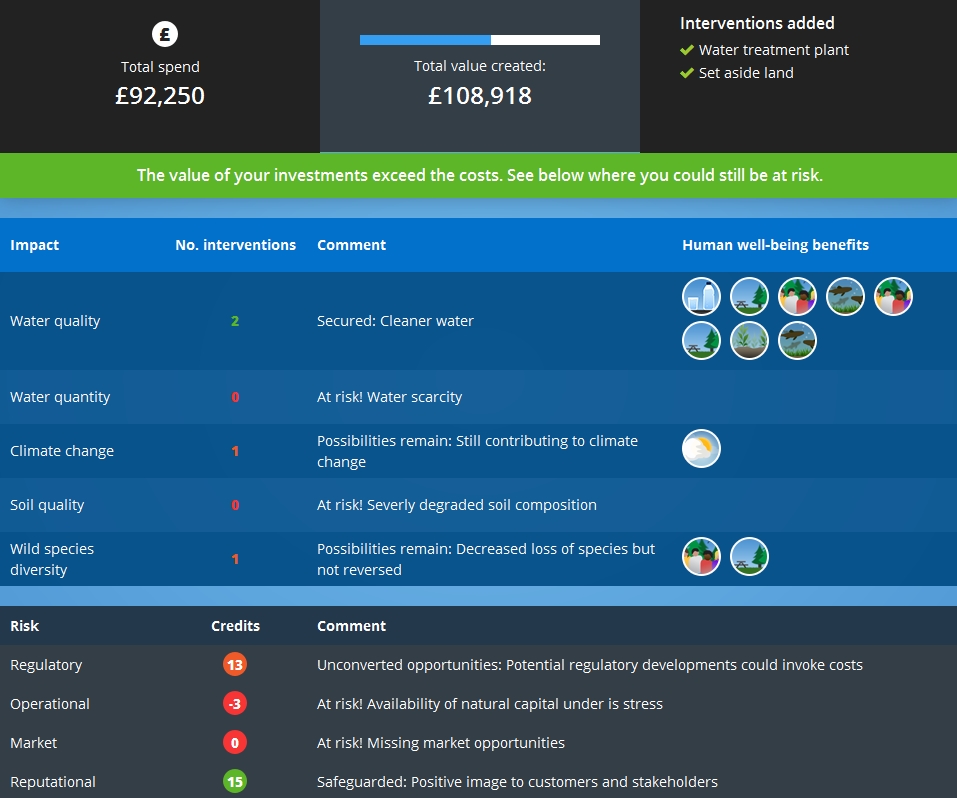This screenshot has height=798, width=957.
Task: Click the Total value created progress bar
Action: [480, 40]
